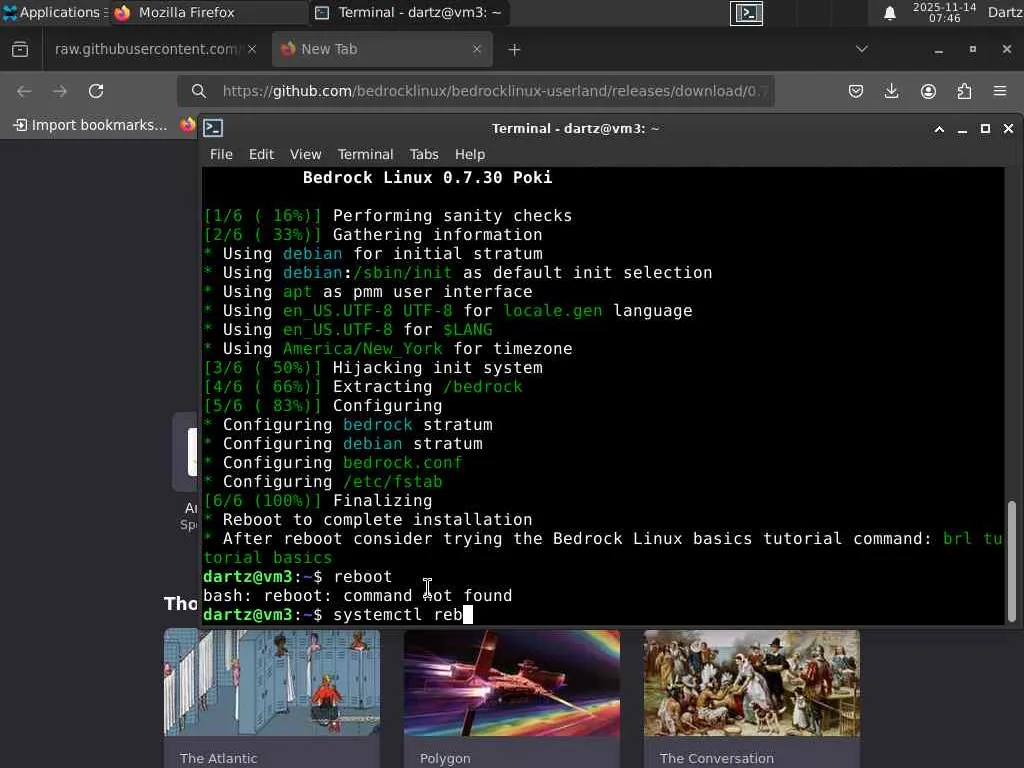The height and width of the screenshot is (768, 1024).
Task: Click the terminal window icon in title bar
Action: coord(213,128)
